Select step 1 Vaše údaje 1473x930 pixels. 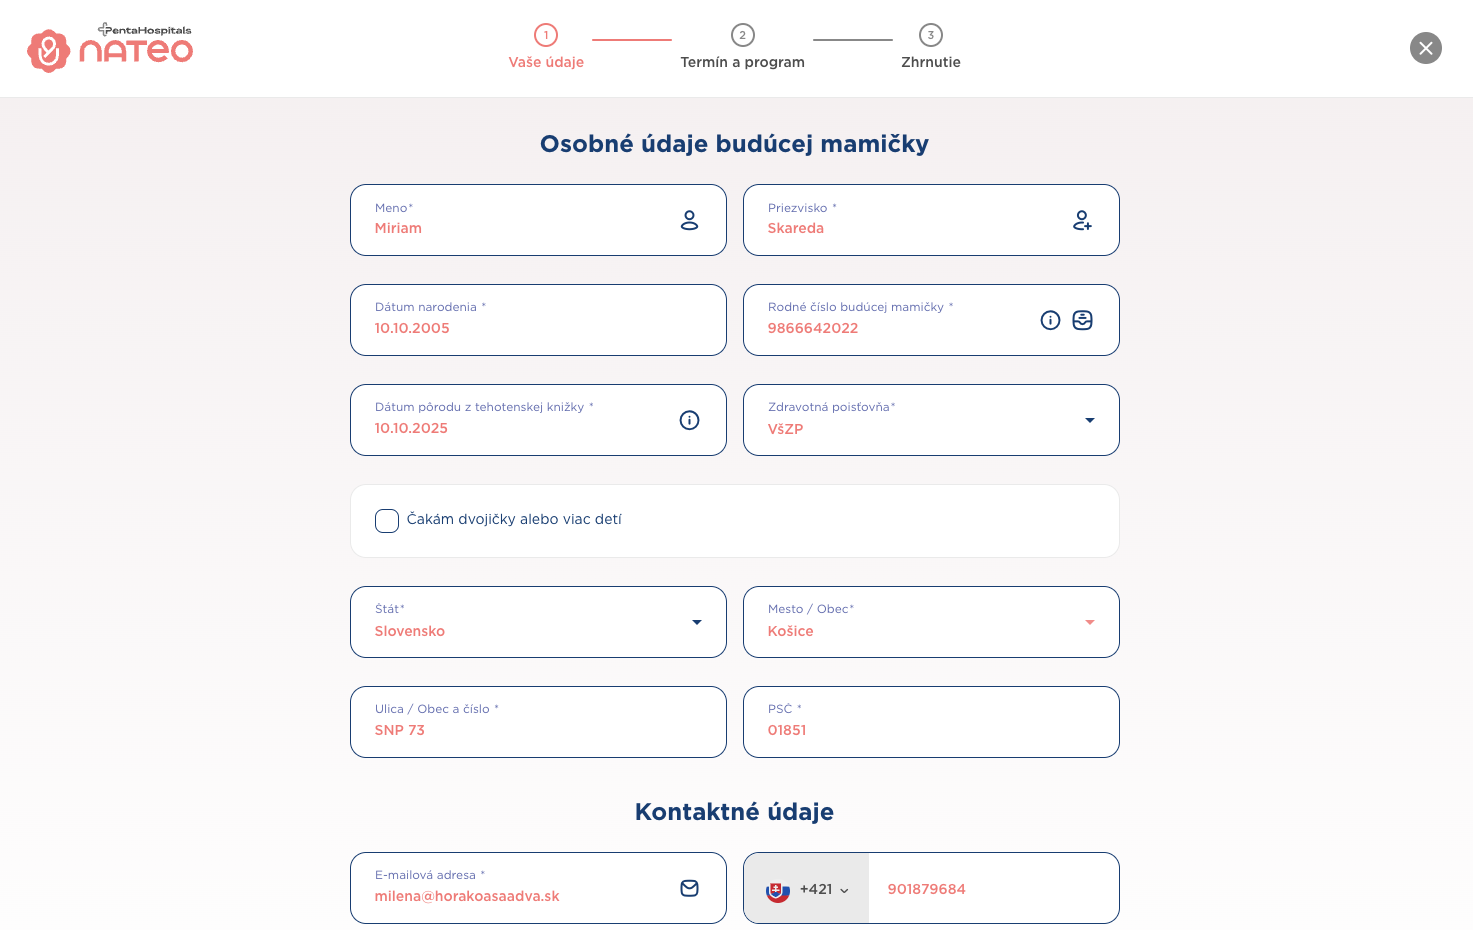coord(546,47)
